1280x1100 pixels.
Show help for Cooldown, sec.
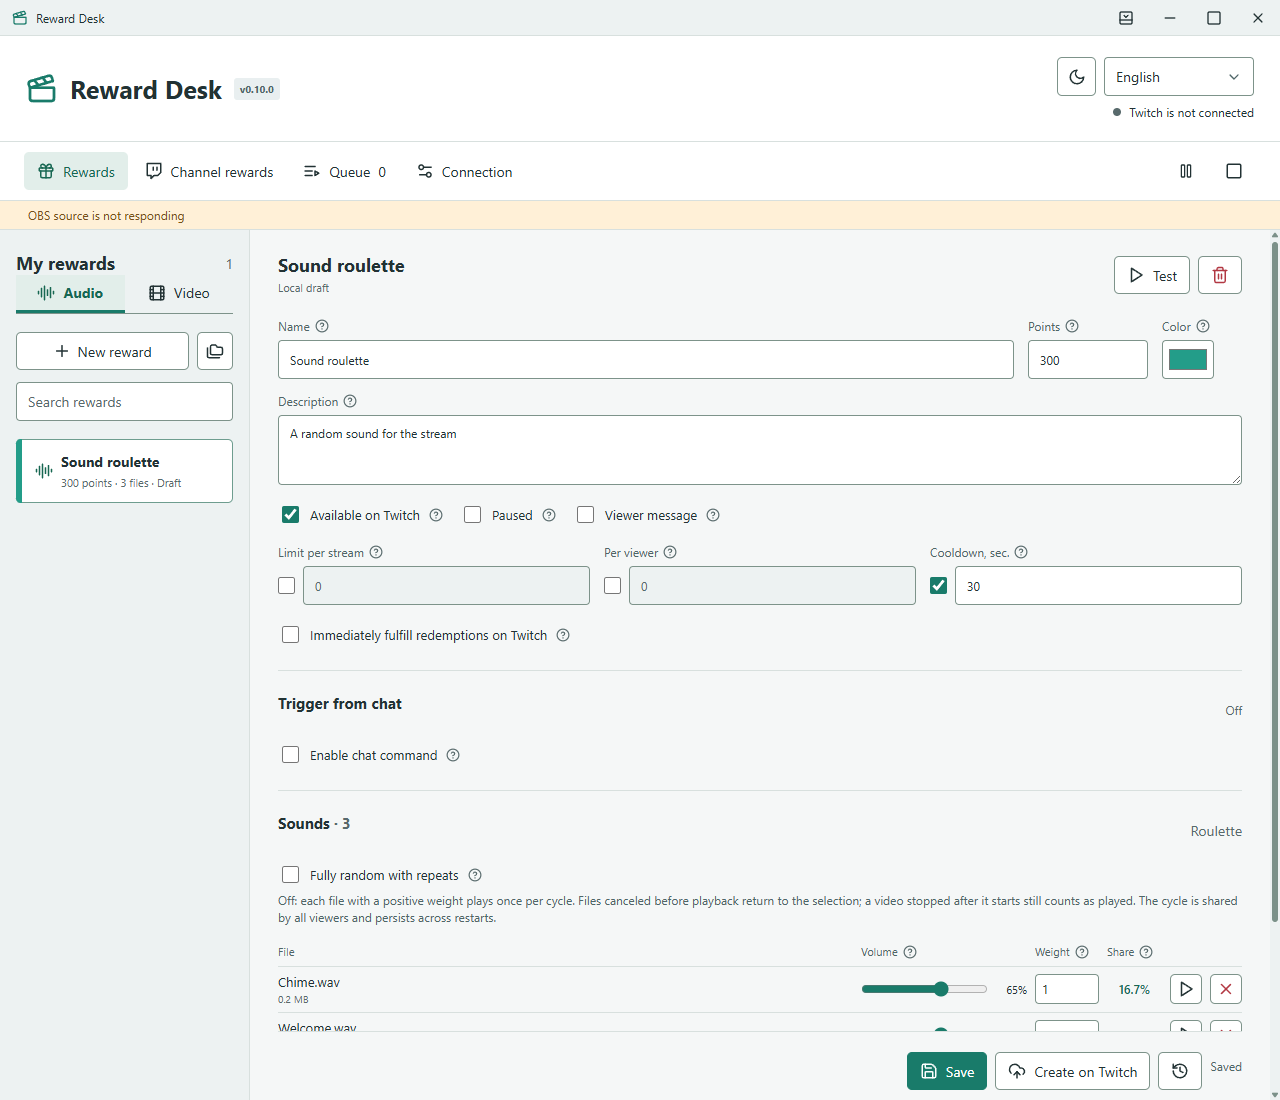1021,552
